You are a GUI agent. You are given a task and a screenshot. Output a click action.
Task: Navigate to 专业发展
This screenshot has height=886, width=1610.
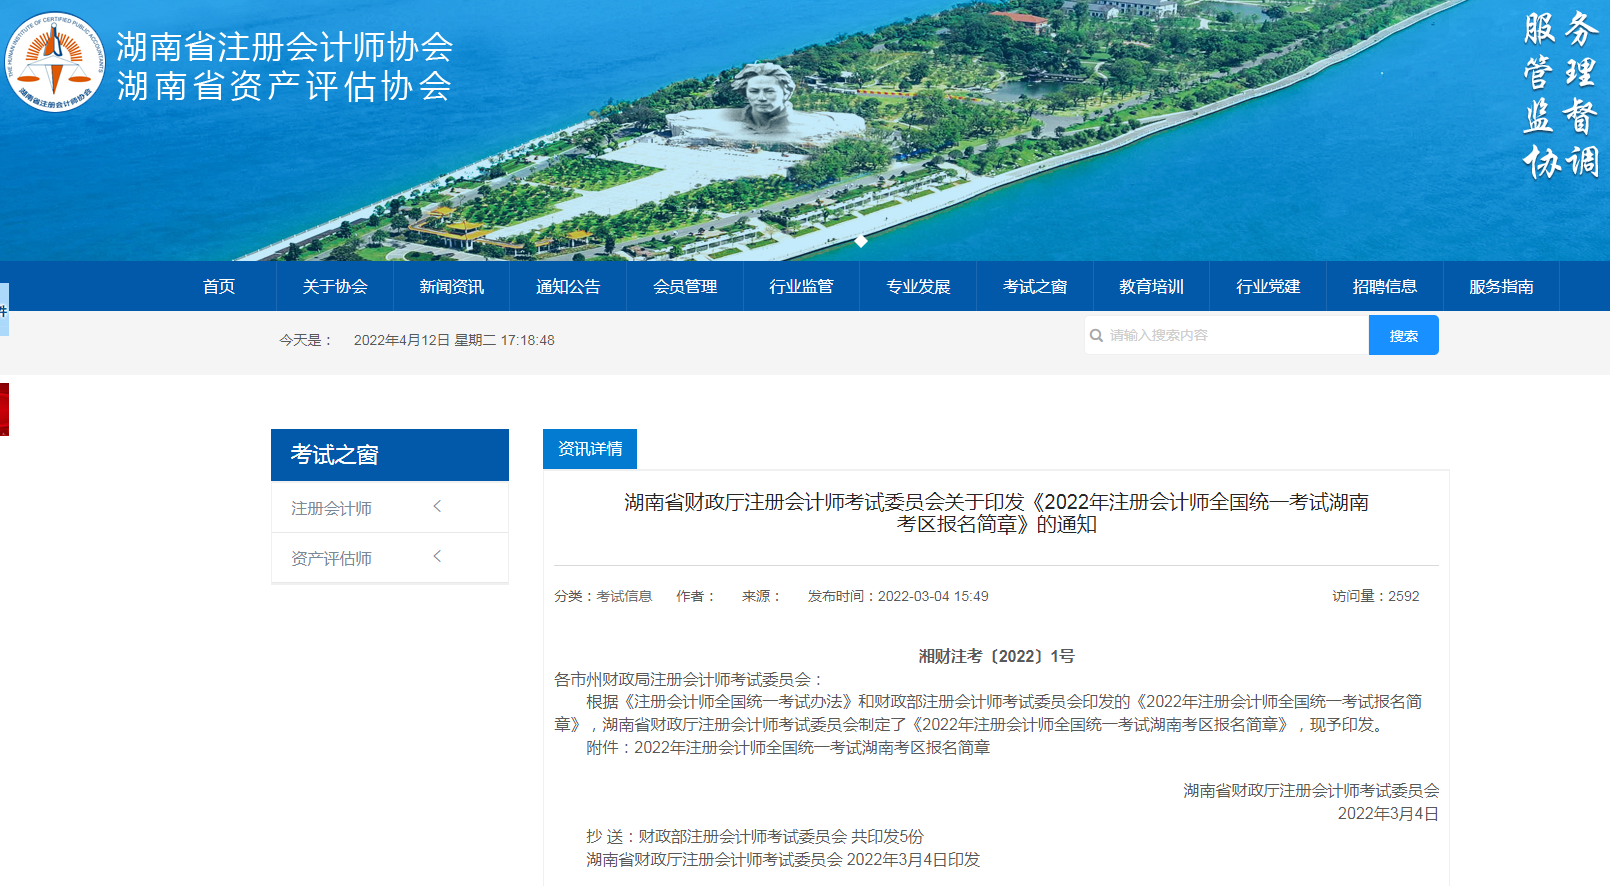(918, 287)
